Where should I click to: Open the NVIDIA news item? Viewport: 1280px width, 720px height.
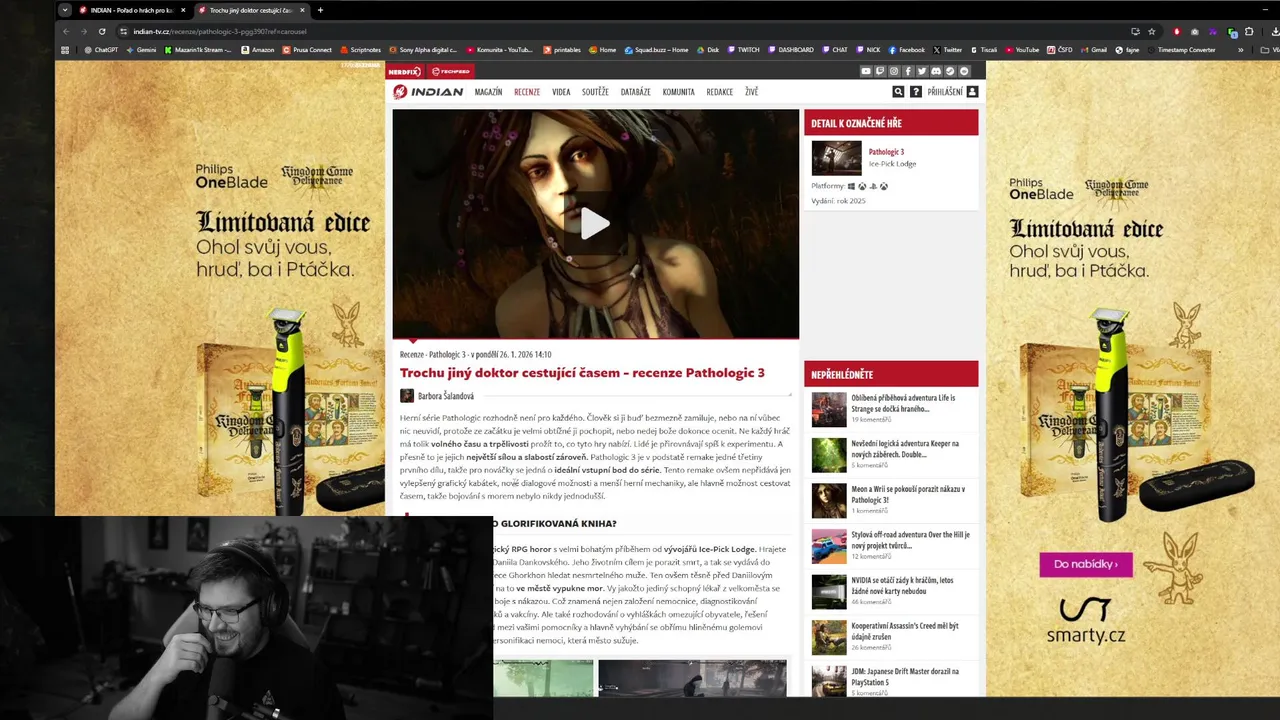[890, 591]
